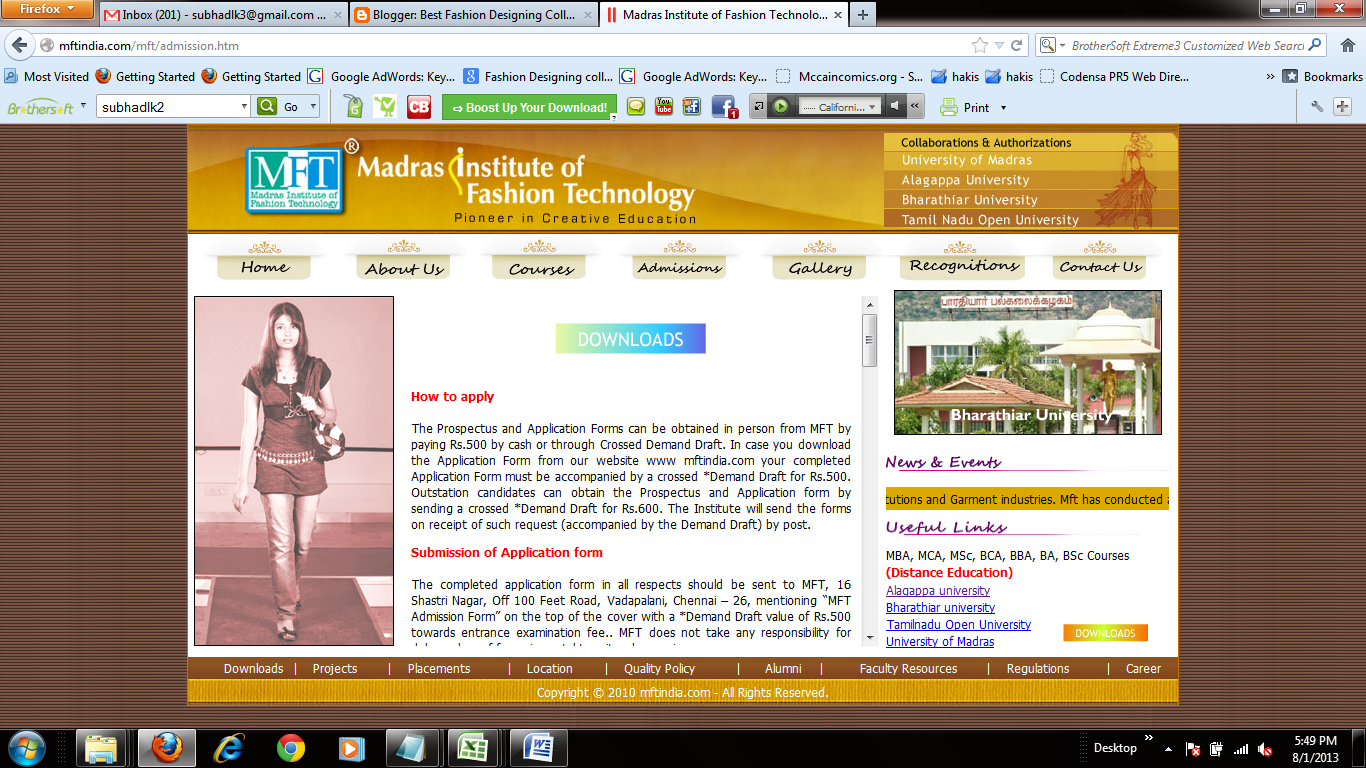Open the University of Madras link
The height and width of the screenshot is (768, 1366).
[x=940, y=642]
